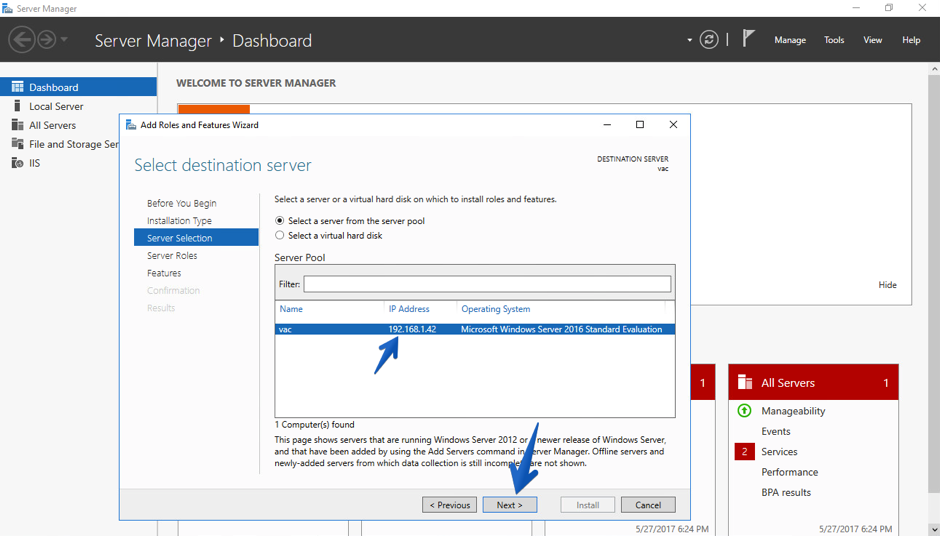Click the Local Server sidebar icon
This screenshot has width=940, height=536.
(17, 106)
